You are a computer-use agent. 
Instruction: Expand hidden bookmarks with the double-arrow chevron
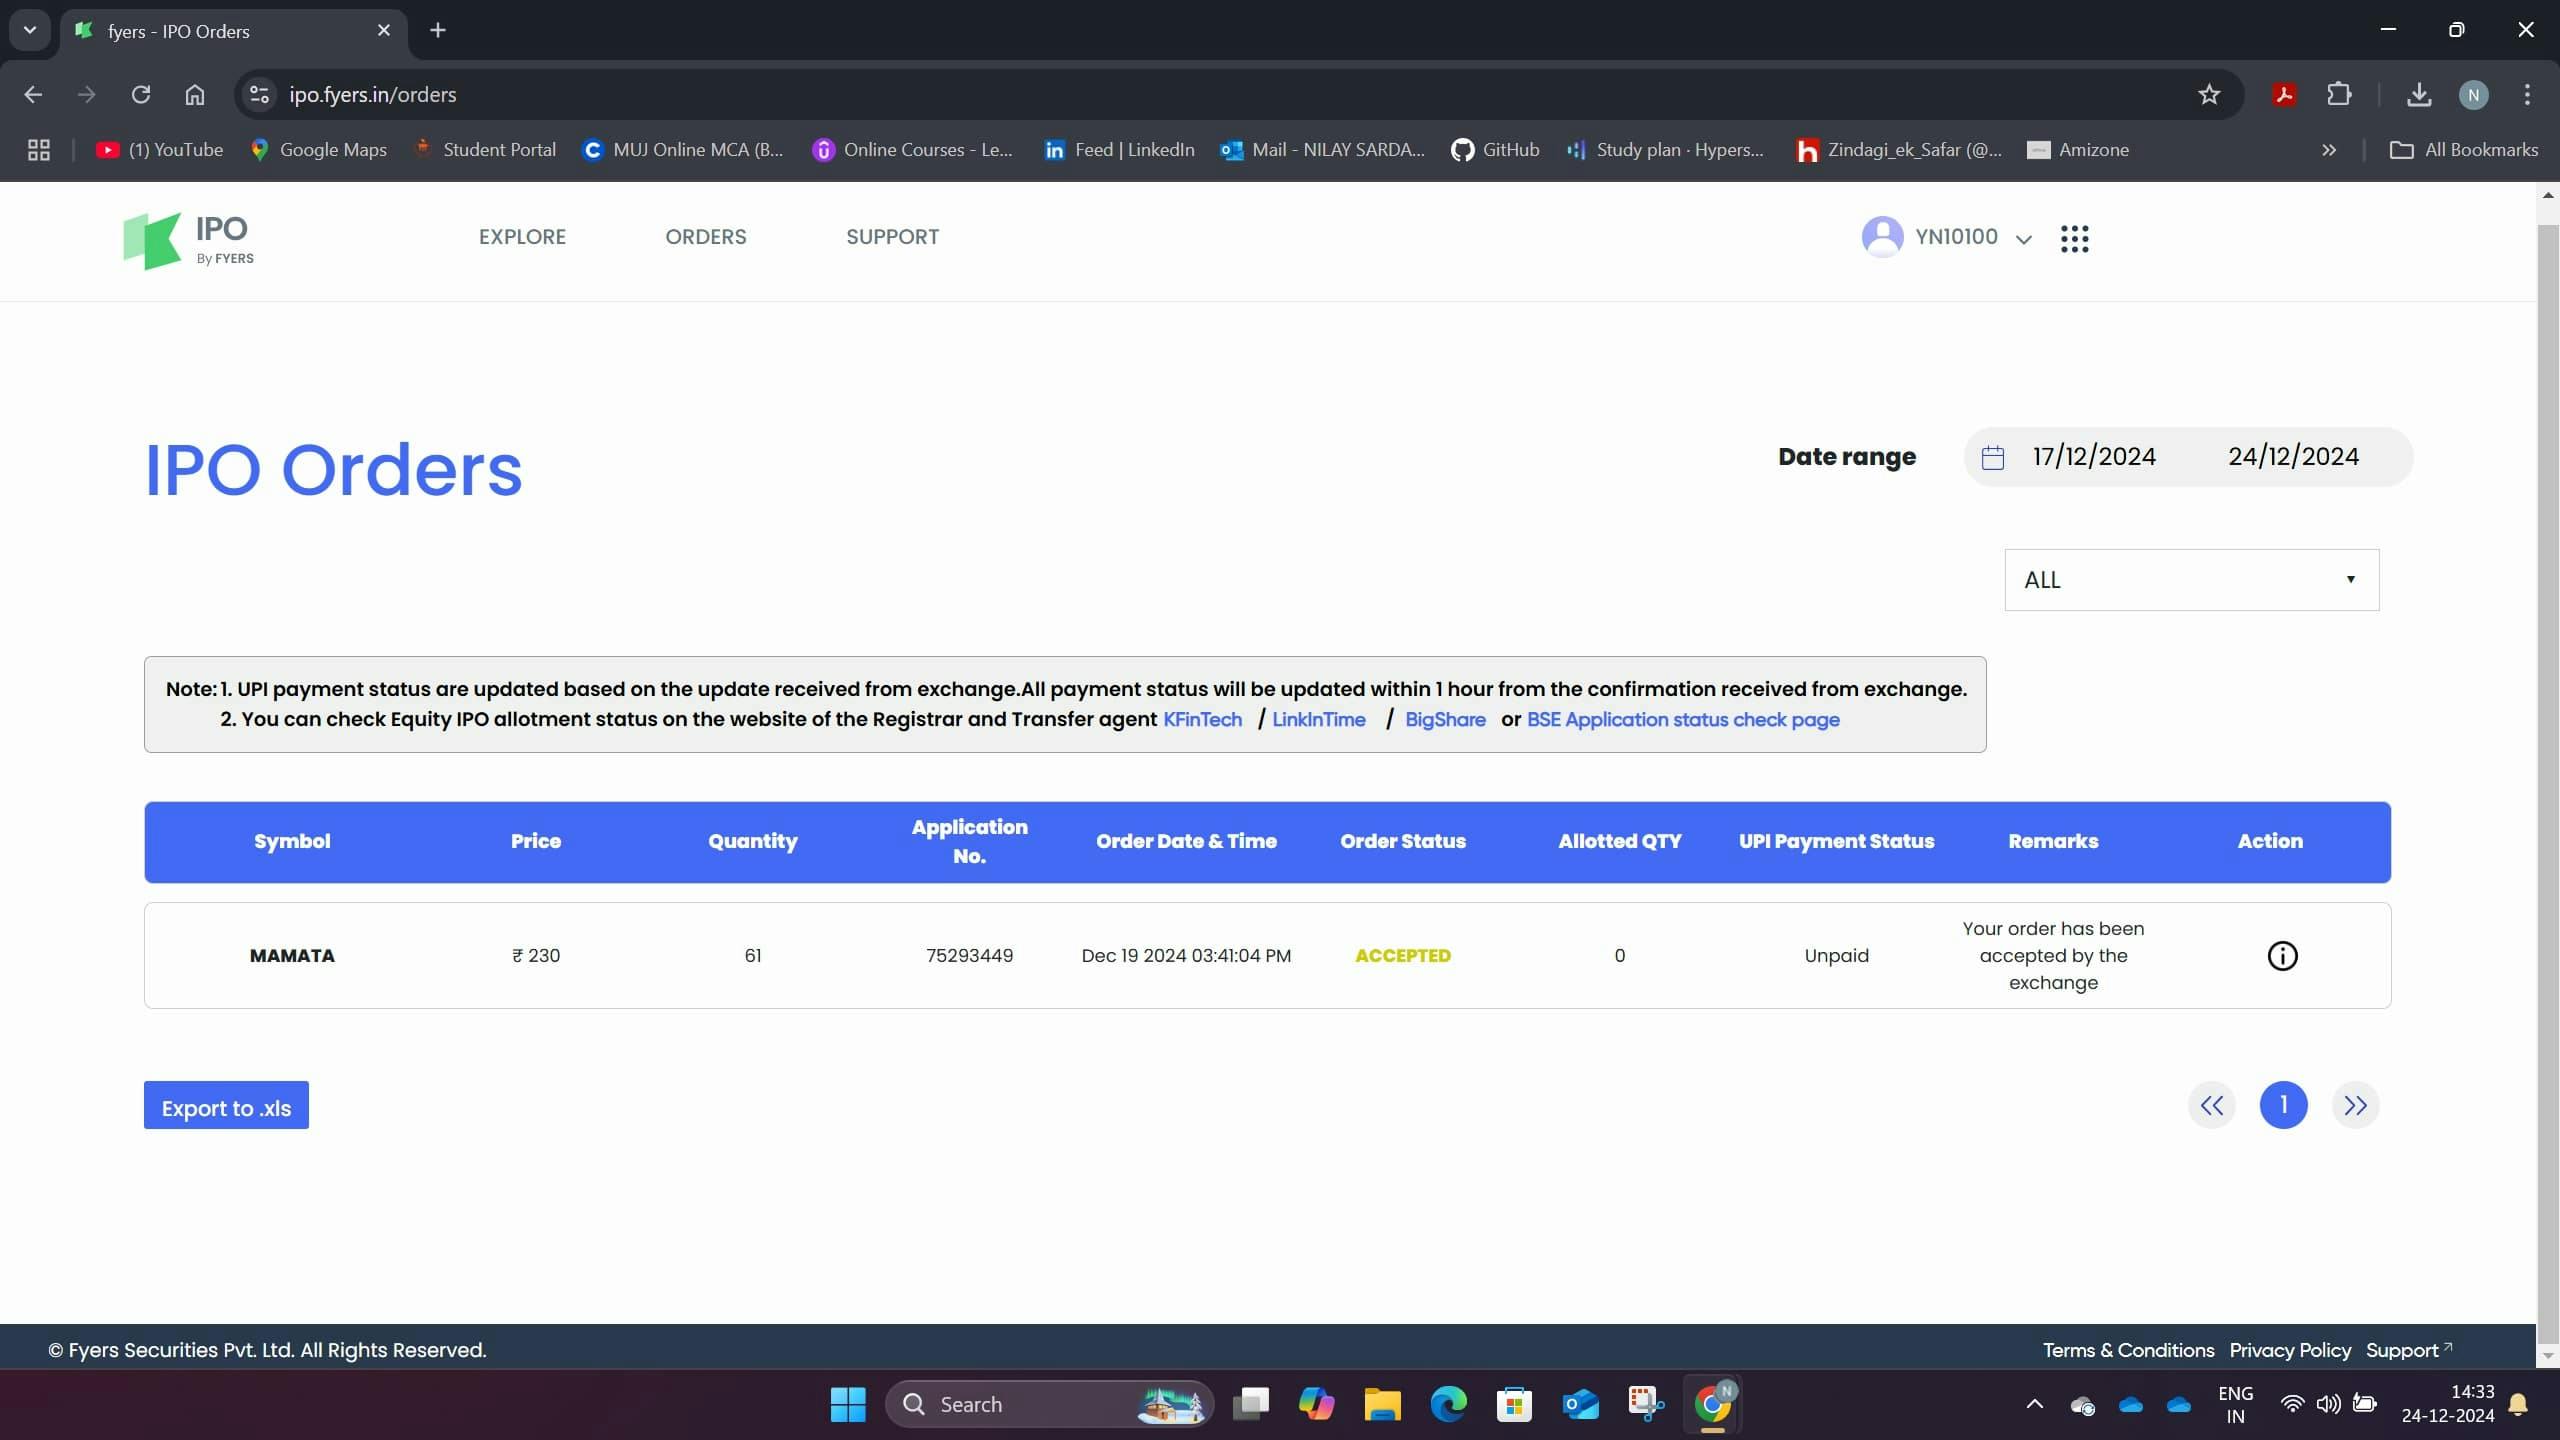[x=2330, y=149]
